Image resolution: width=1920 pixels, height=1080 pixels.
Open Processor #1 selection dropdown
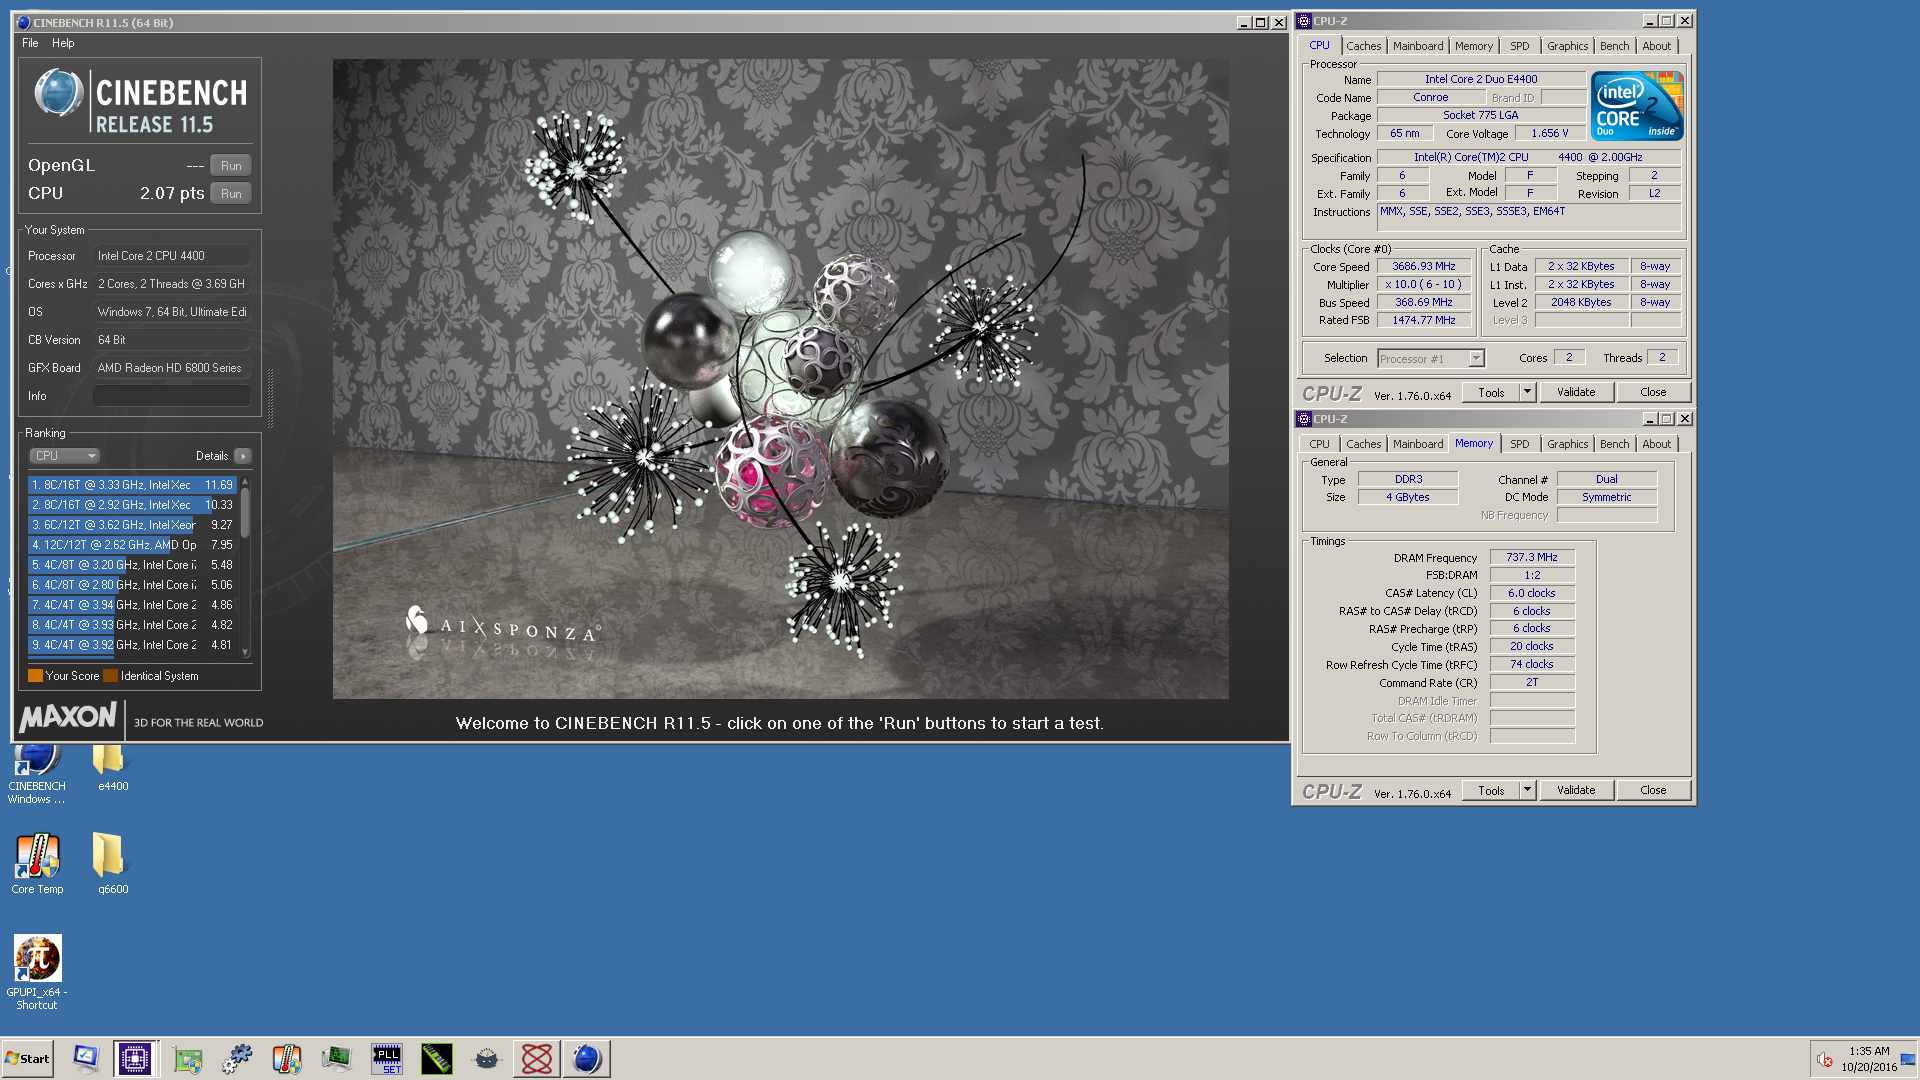[x=1431, y=359]
